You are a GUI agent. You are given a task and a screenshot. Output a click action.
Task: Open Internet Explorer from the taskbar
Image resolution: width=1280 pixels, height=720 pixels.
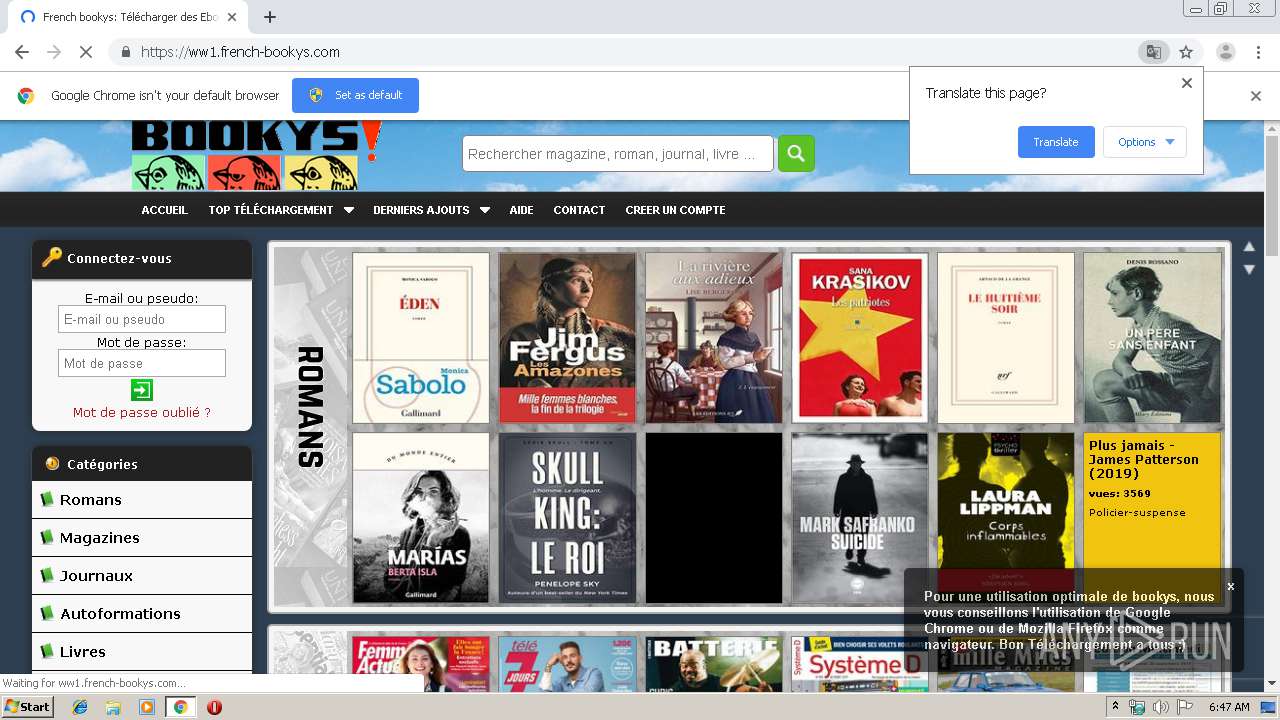(80, 707)
